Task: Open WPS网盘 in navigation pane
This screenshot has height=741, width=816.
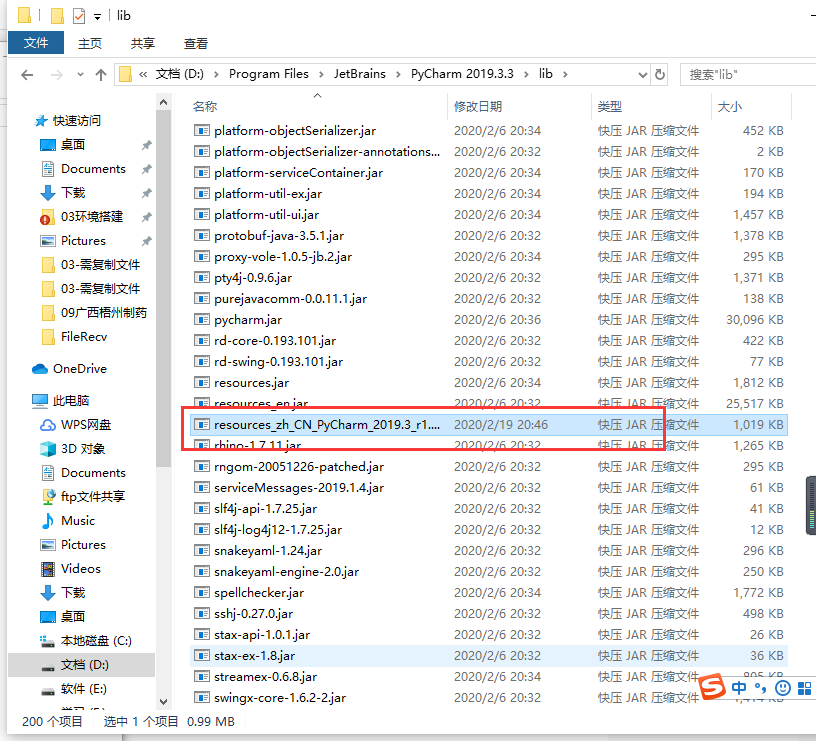Action: click(x=86, y=425)
